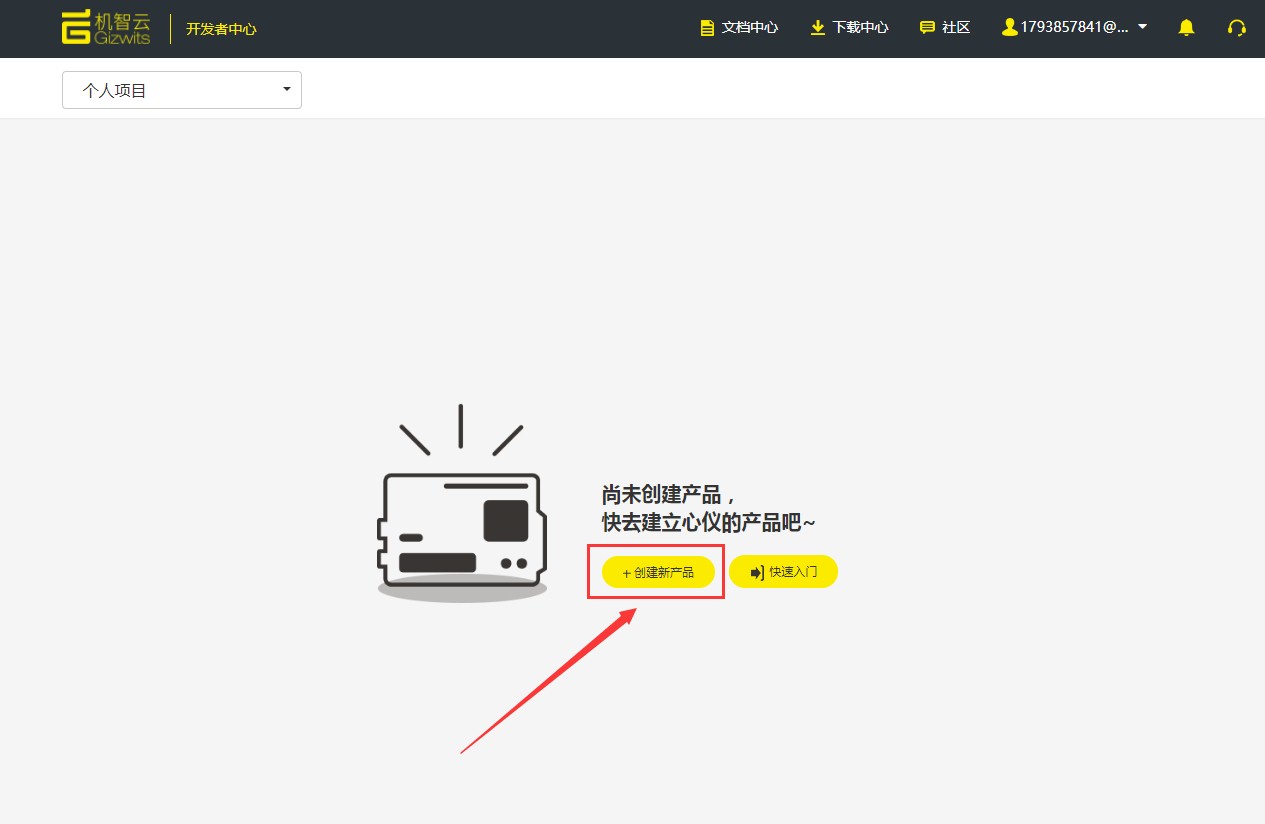
Task: Click the user avatar icon
Action: coord(1009,28)
